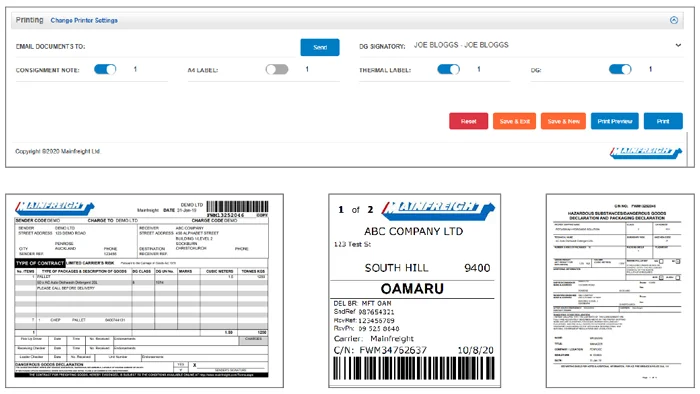Open Change Printer Settings link
700x394 pixels.
point(84,21)
